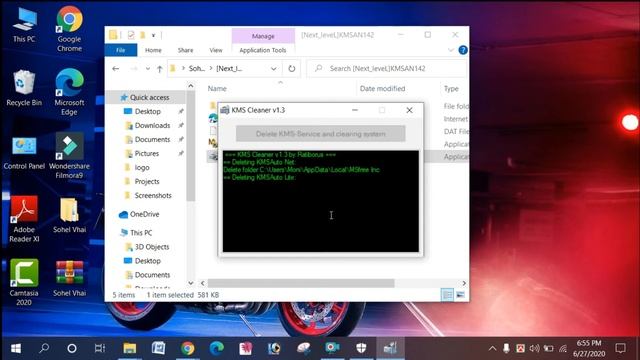Viewport: 640px width, 360px height.
Task: Open recent locations dropdown arrow
Action: pos(148,69)
